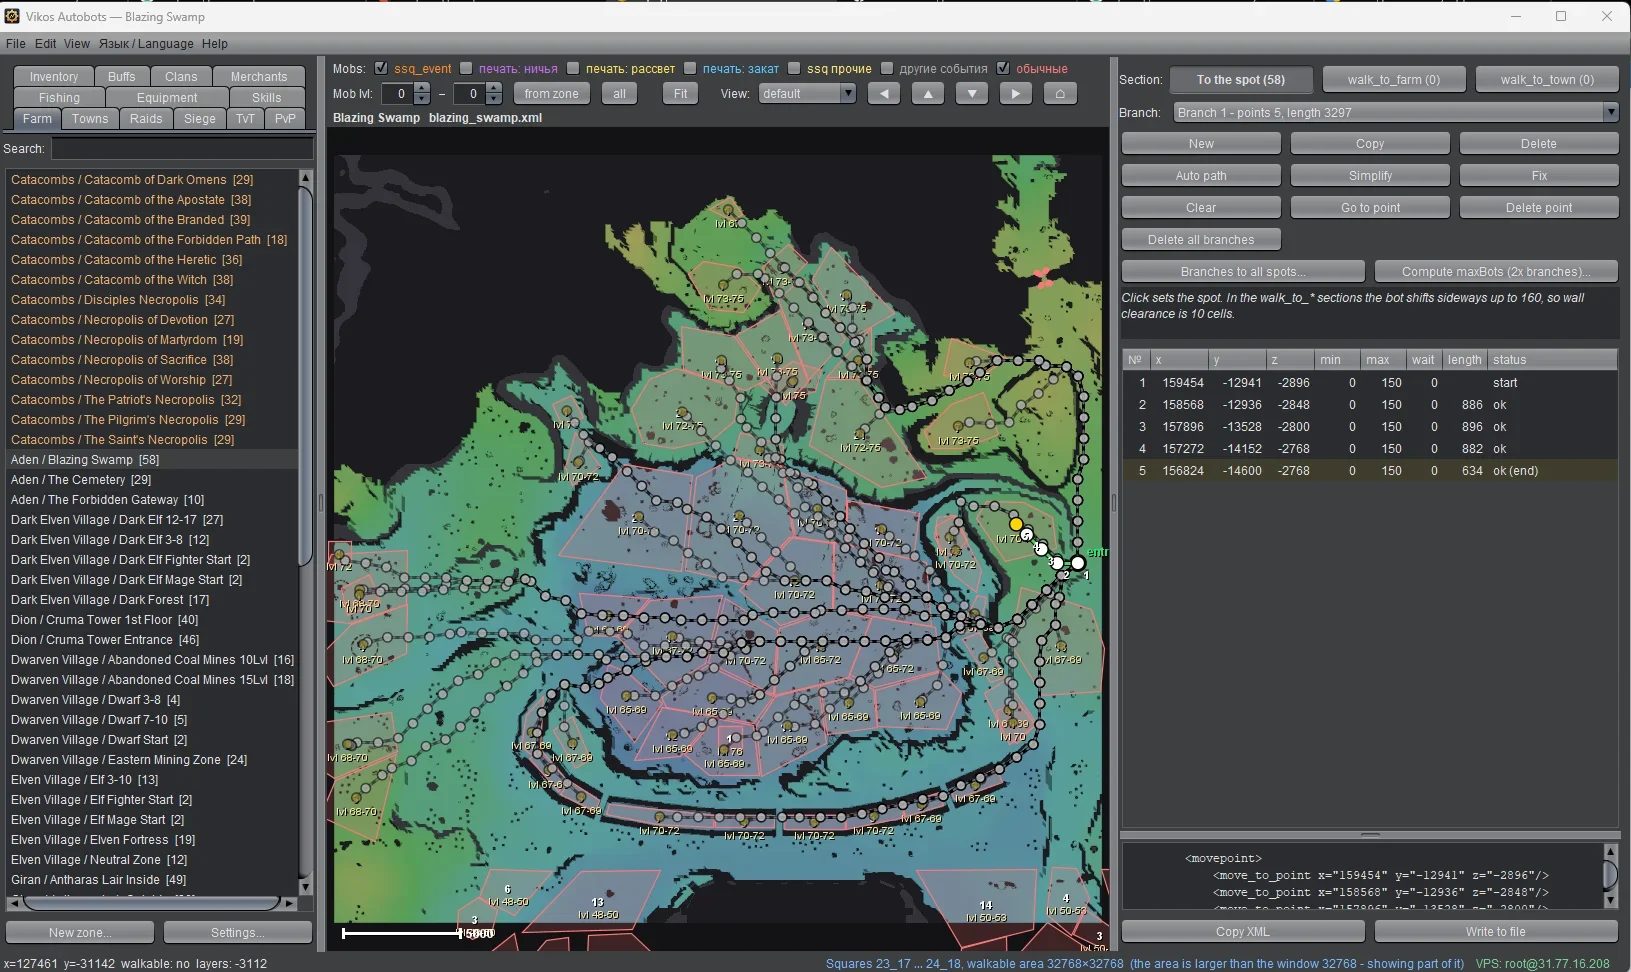Click the down arrow of the zone list scrollbar
The height and width of the screenshot is (972, 1631).
click(305, 886)
